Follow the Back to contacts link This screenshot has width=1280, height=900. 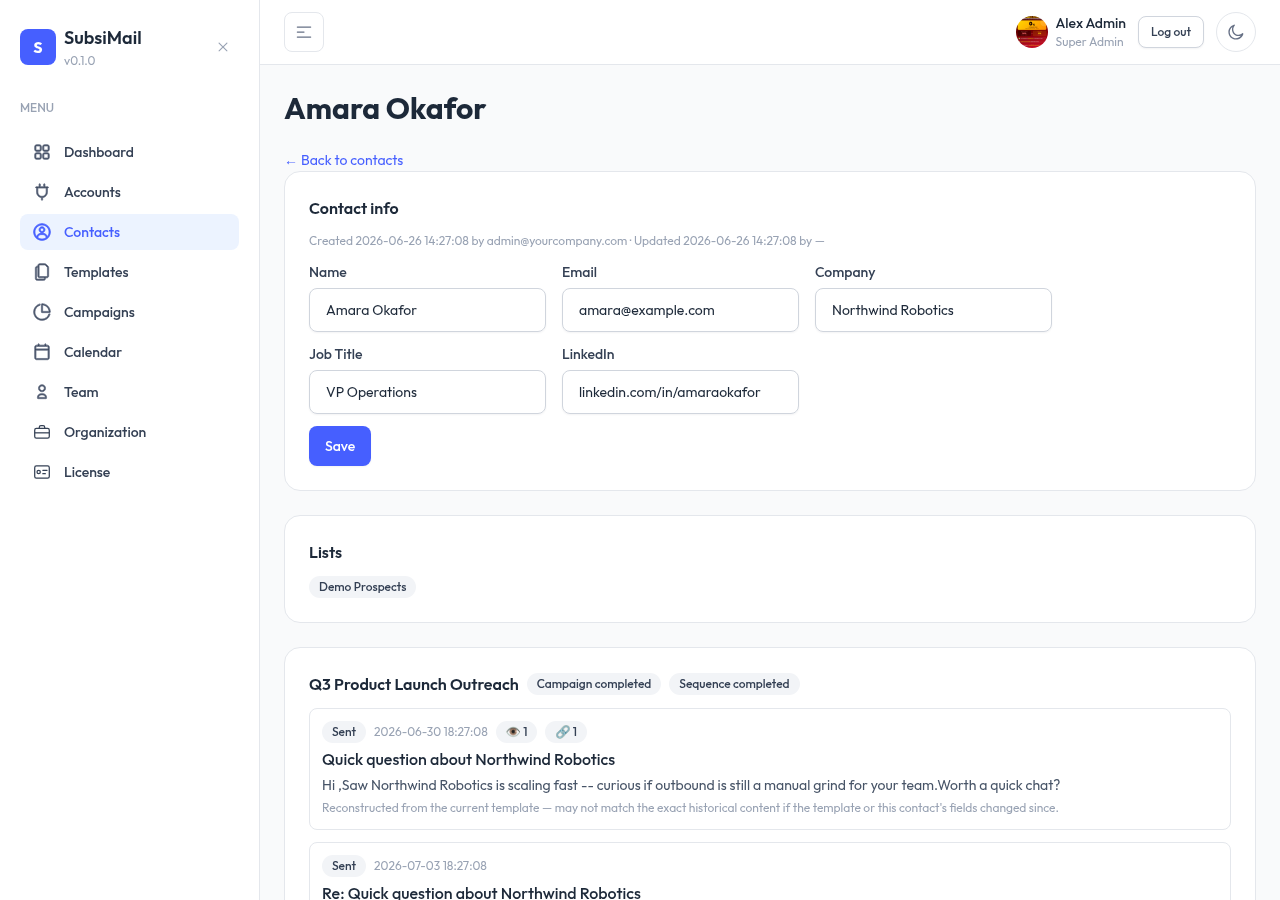tap(344, 160)
